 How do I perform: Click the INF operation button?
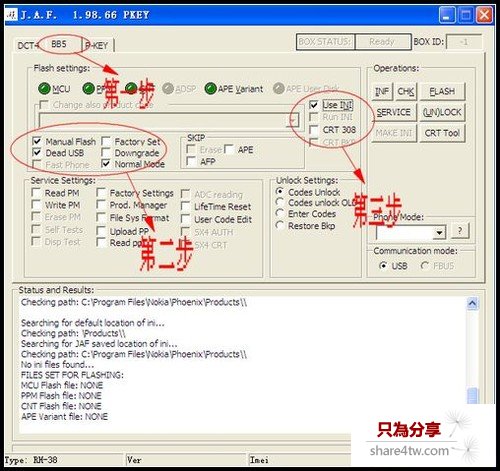point(382,91)
